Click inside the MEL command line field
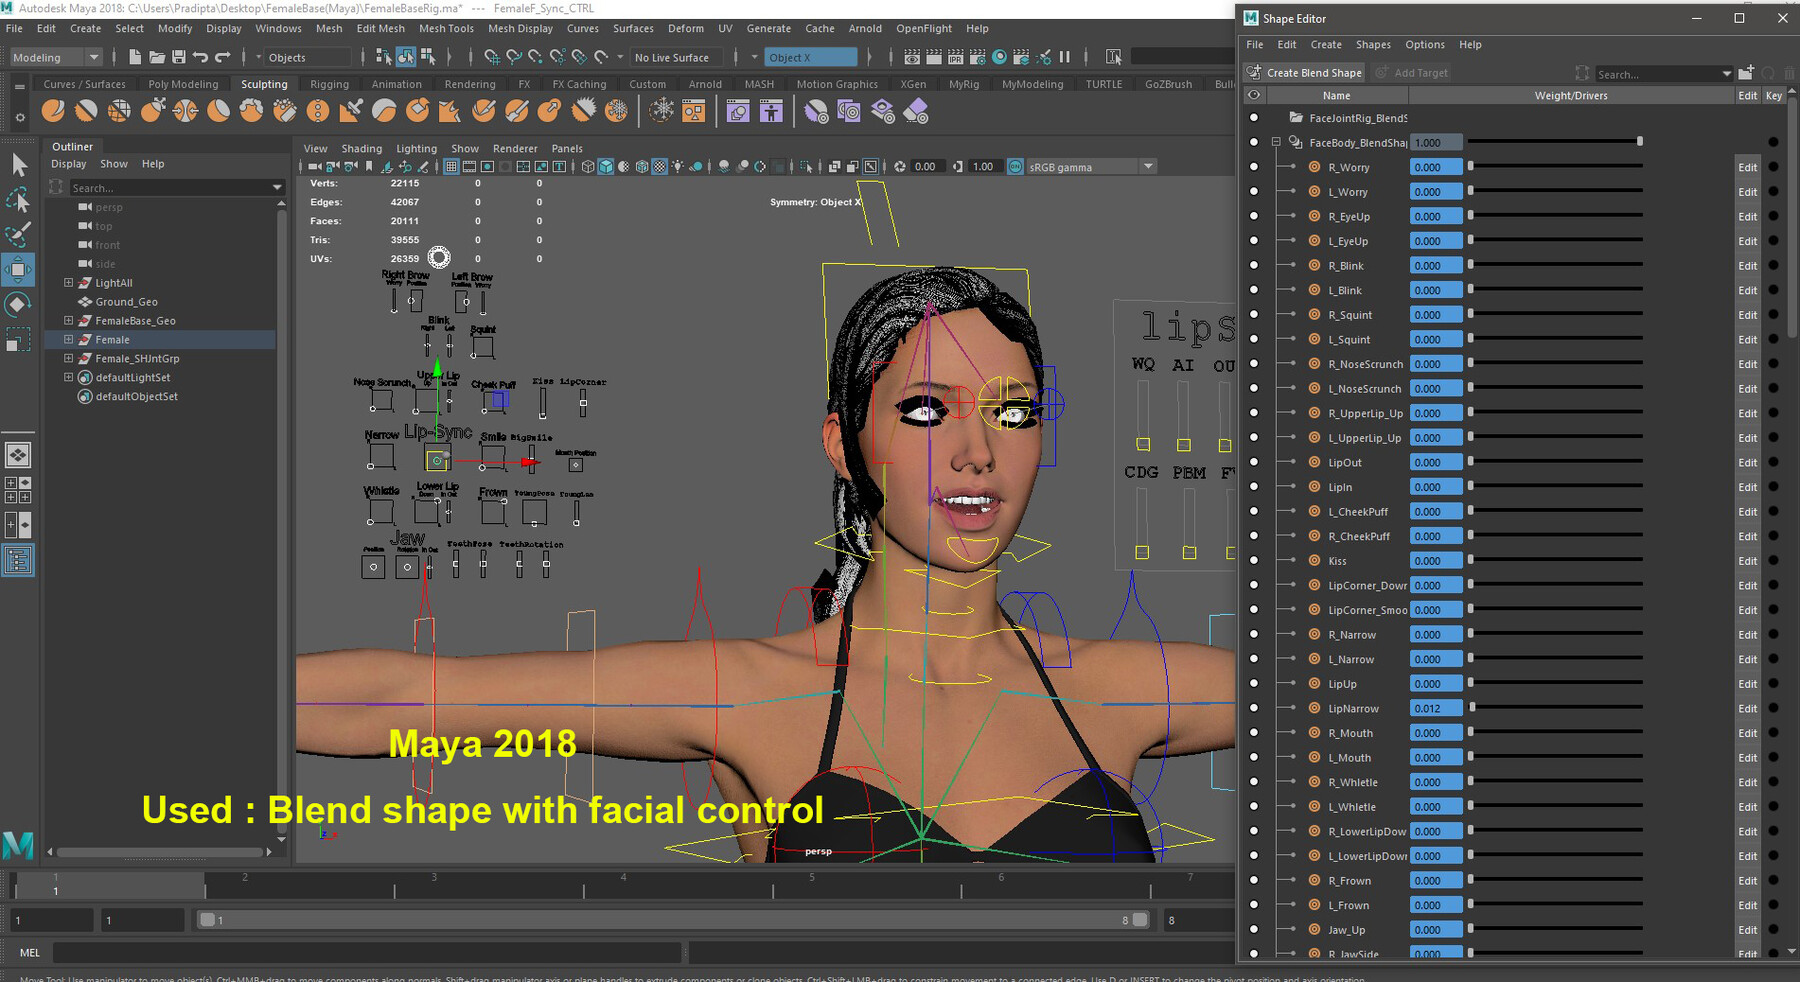This screenshot has width=1800, height=982. coord(300,952)
